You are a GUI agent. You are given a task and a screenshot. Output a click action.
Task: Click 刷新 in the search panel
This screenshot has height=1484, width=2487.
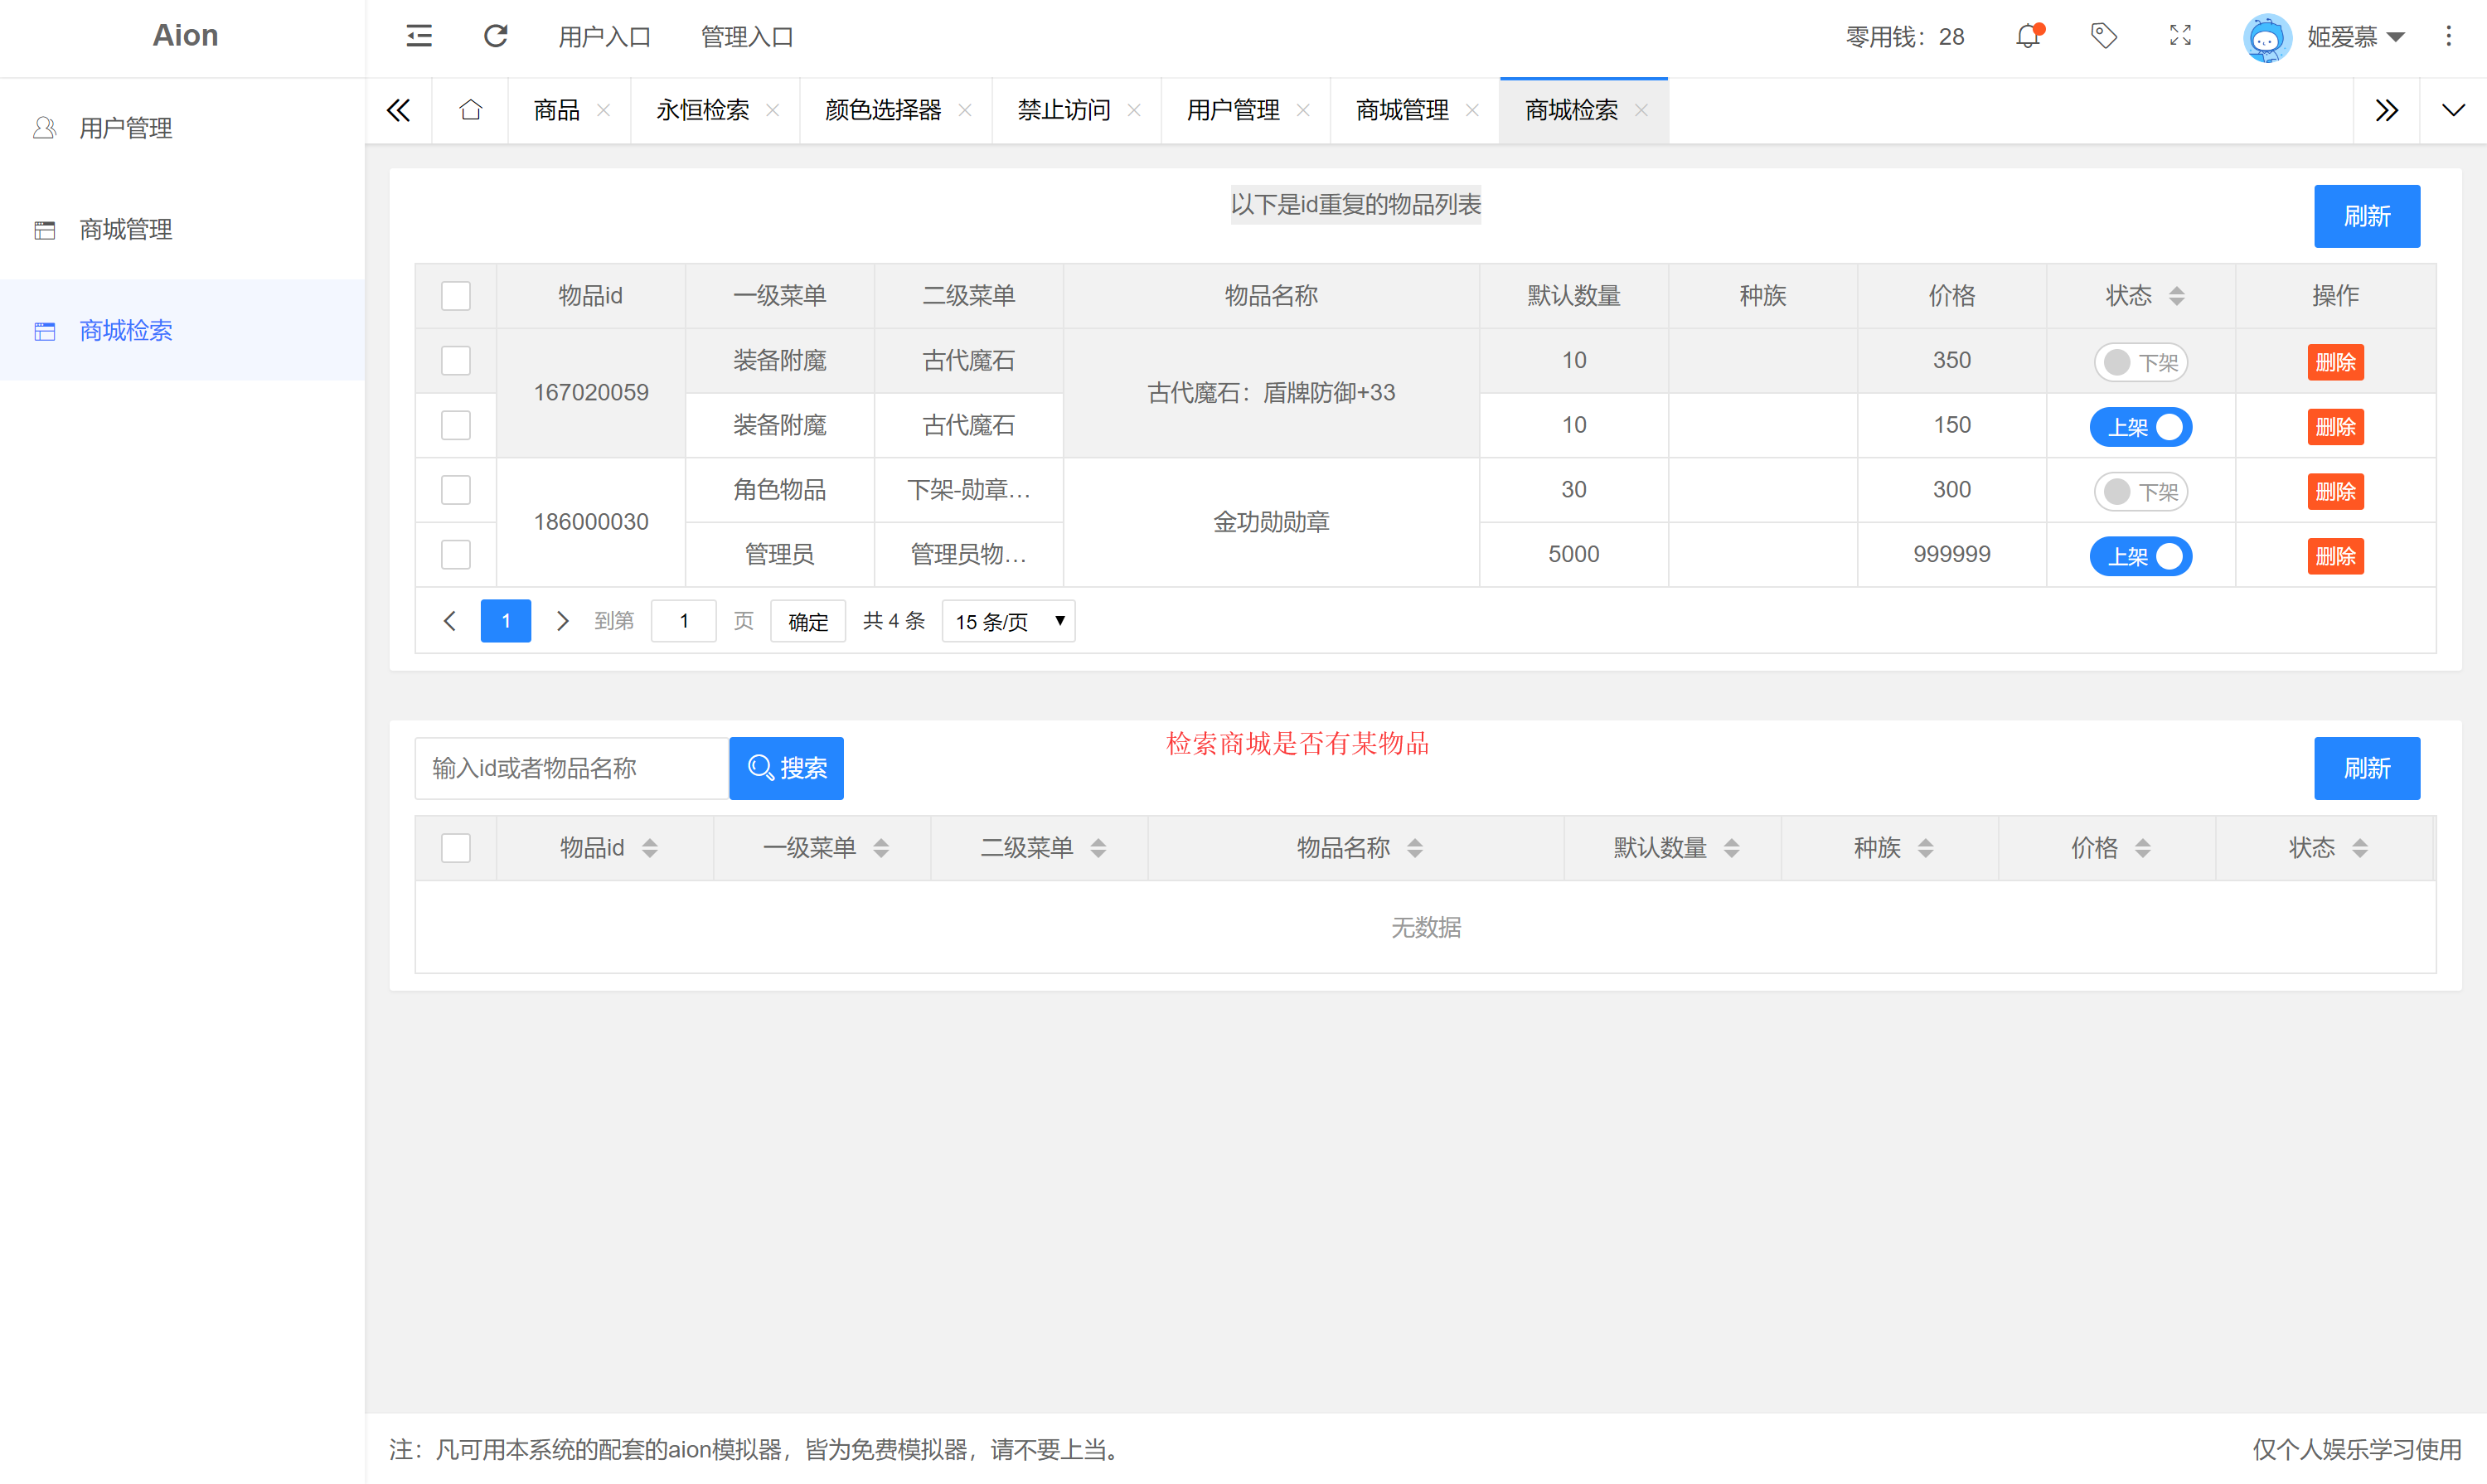click(2367, 768)
